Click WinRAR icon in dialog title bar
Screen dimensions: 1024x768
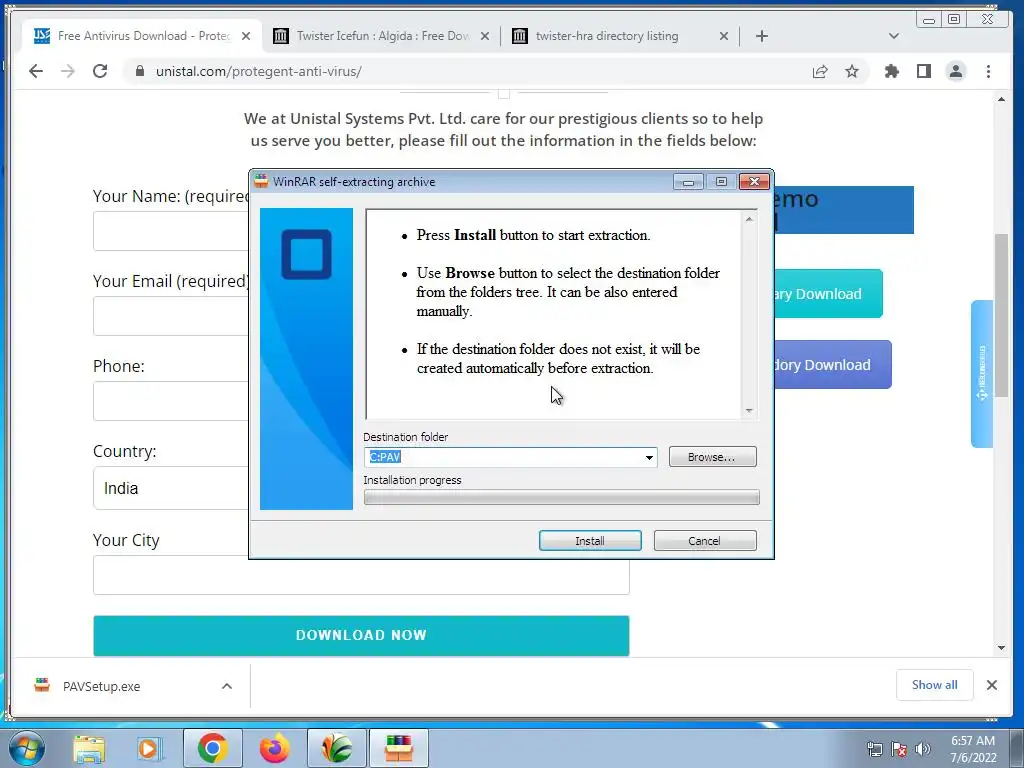pyautogui.click(x=261, y=182)
